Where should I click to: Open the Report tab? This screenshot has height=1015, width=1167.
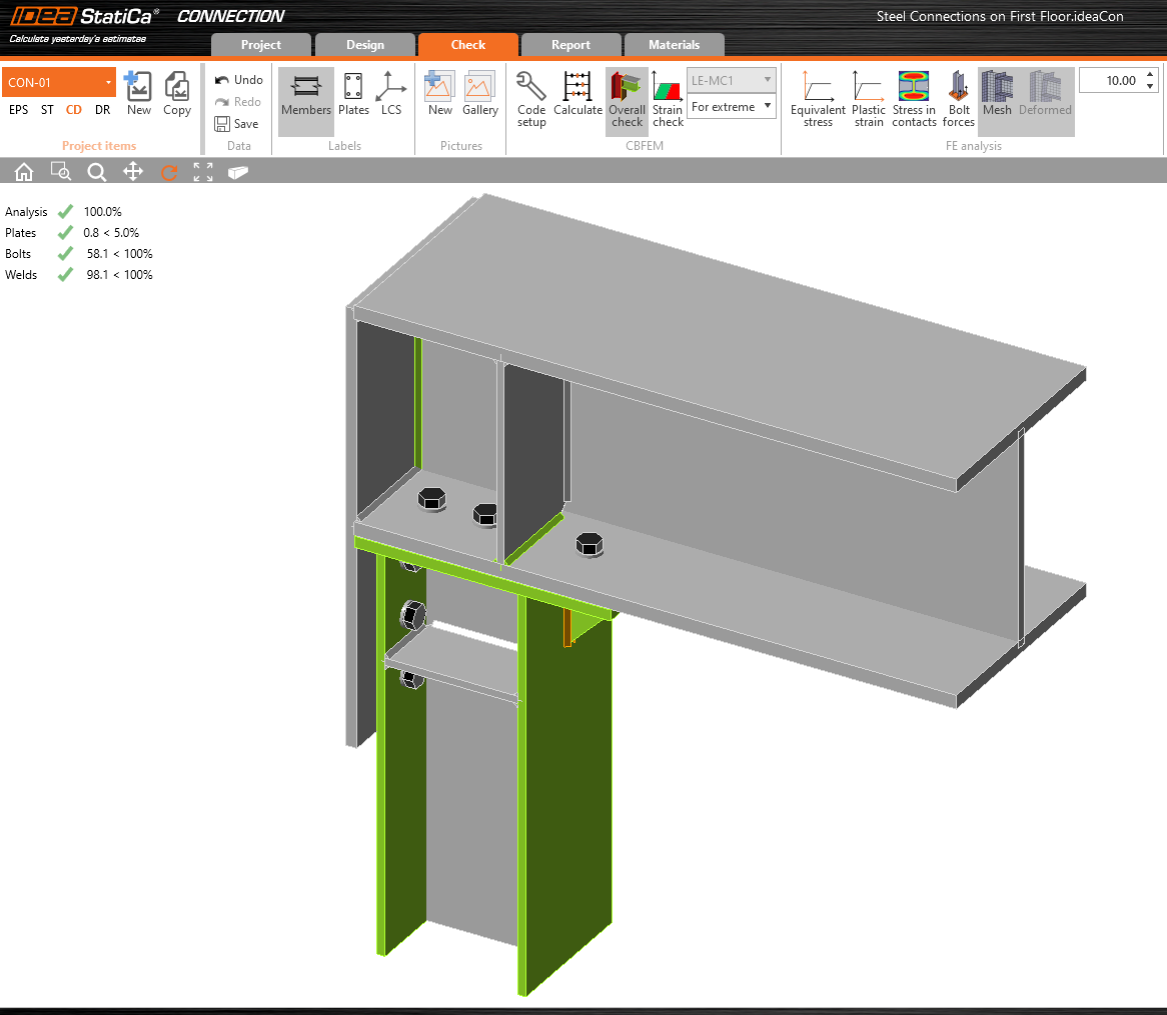pos(571,45)
